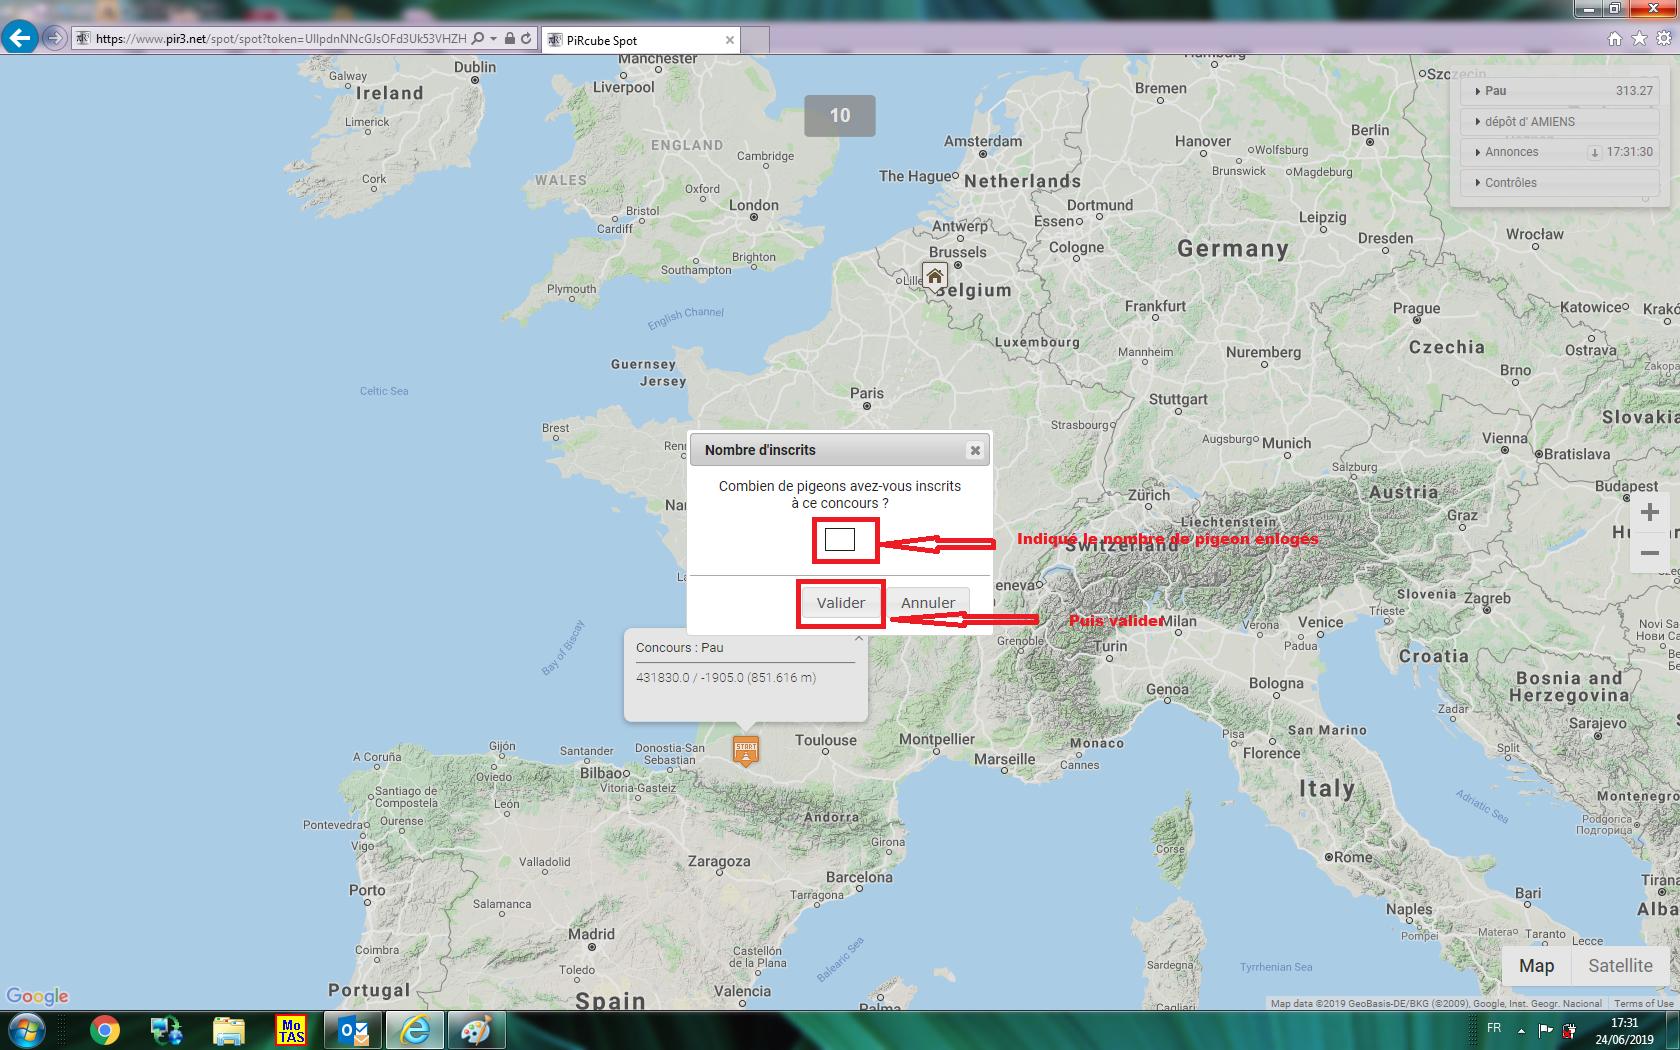
Task: Click the 17:31:30 time in Annonces row
Action: (x=1630, y=152)
